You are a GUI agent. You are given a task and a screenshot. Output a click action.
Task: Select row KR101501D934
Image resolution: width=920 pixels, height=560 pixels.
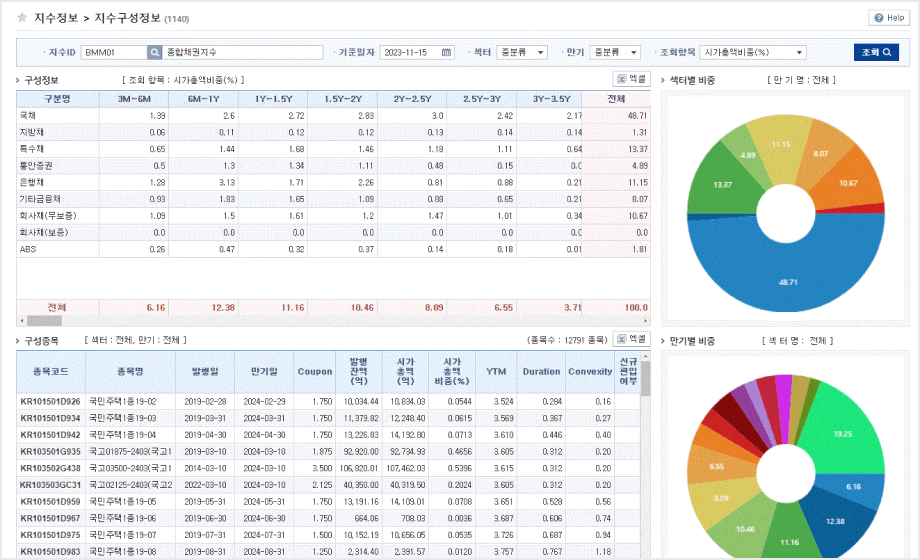click(329, 418)
